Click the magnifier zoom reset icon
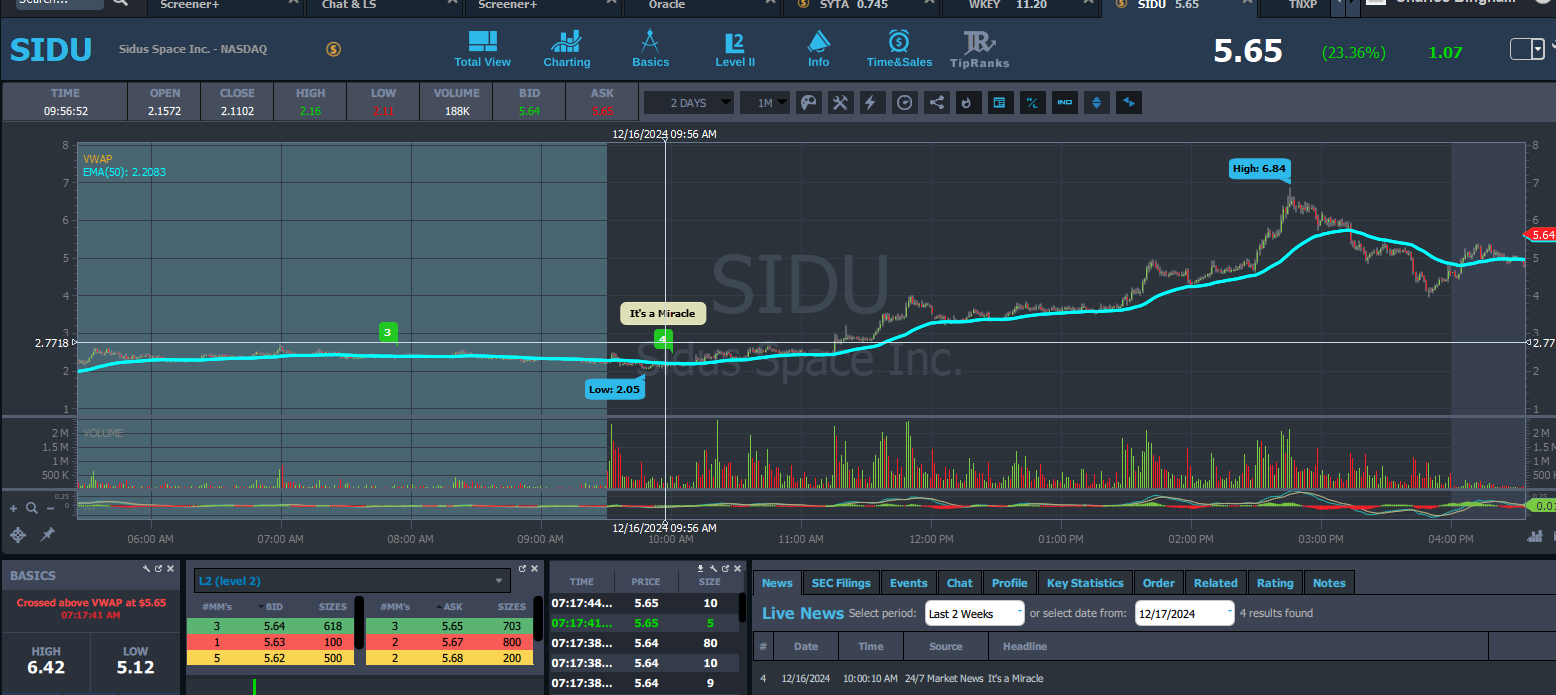This screenshot has width=1556, height=695. (x=31, y=508)
